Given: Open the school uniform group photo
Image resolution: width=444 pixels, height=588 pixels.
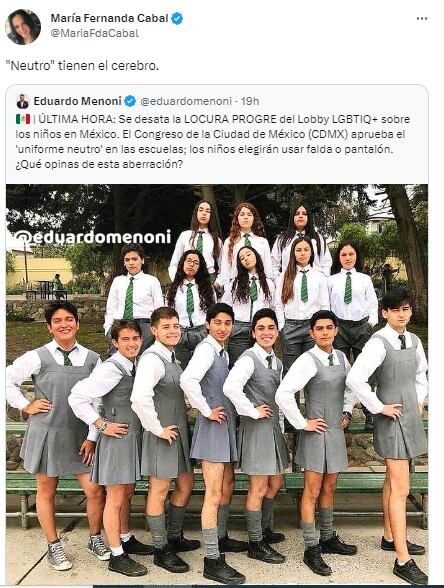Looking at the screenshot, I should click(217, 384).
